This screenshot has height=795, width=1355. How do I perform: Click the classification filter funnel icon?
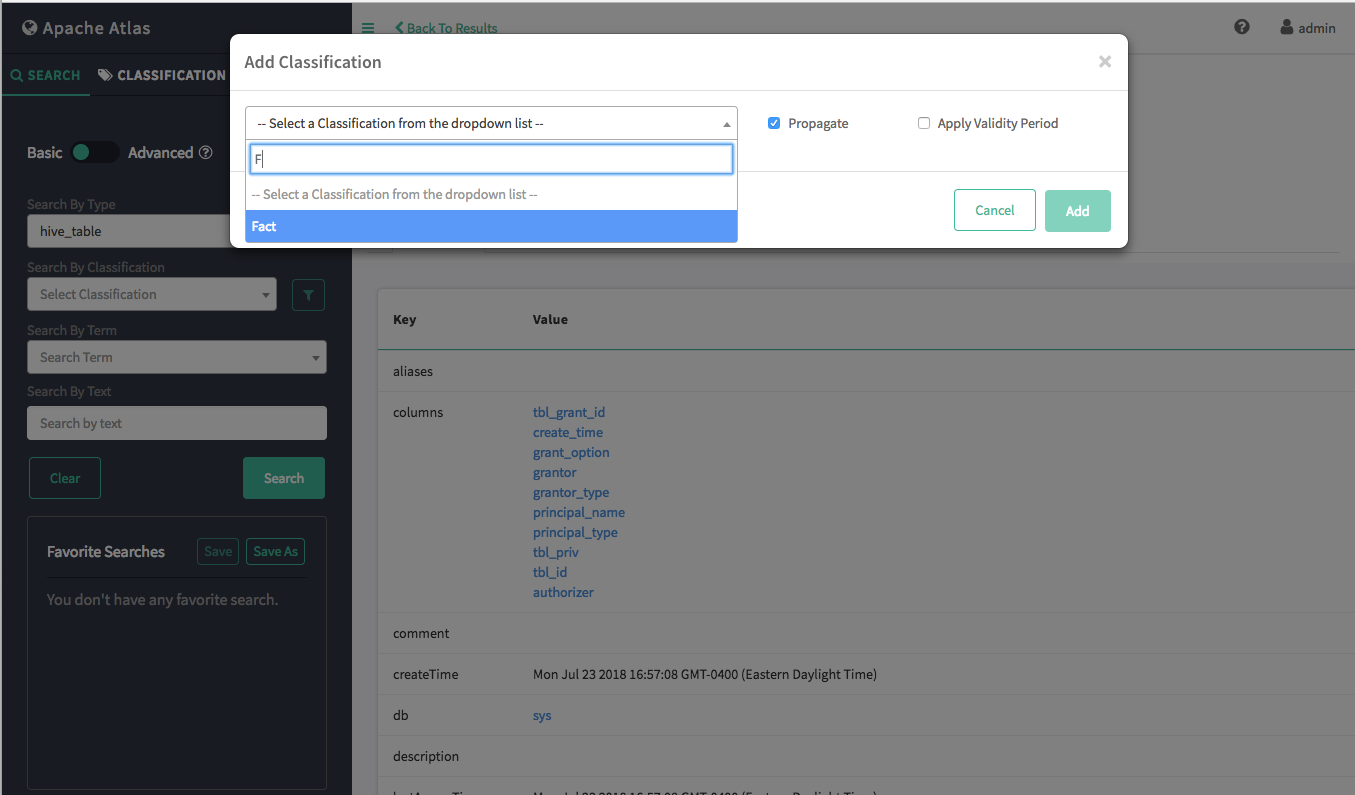(308, 295)
